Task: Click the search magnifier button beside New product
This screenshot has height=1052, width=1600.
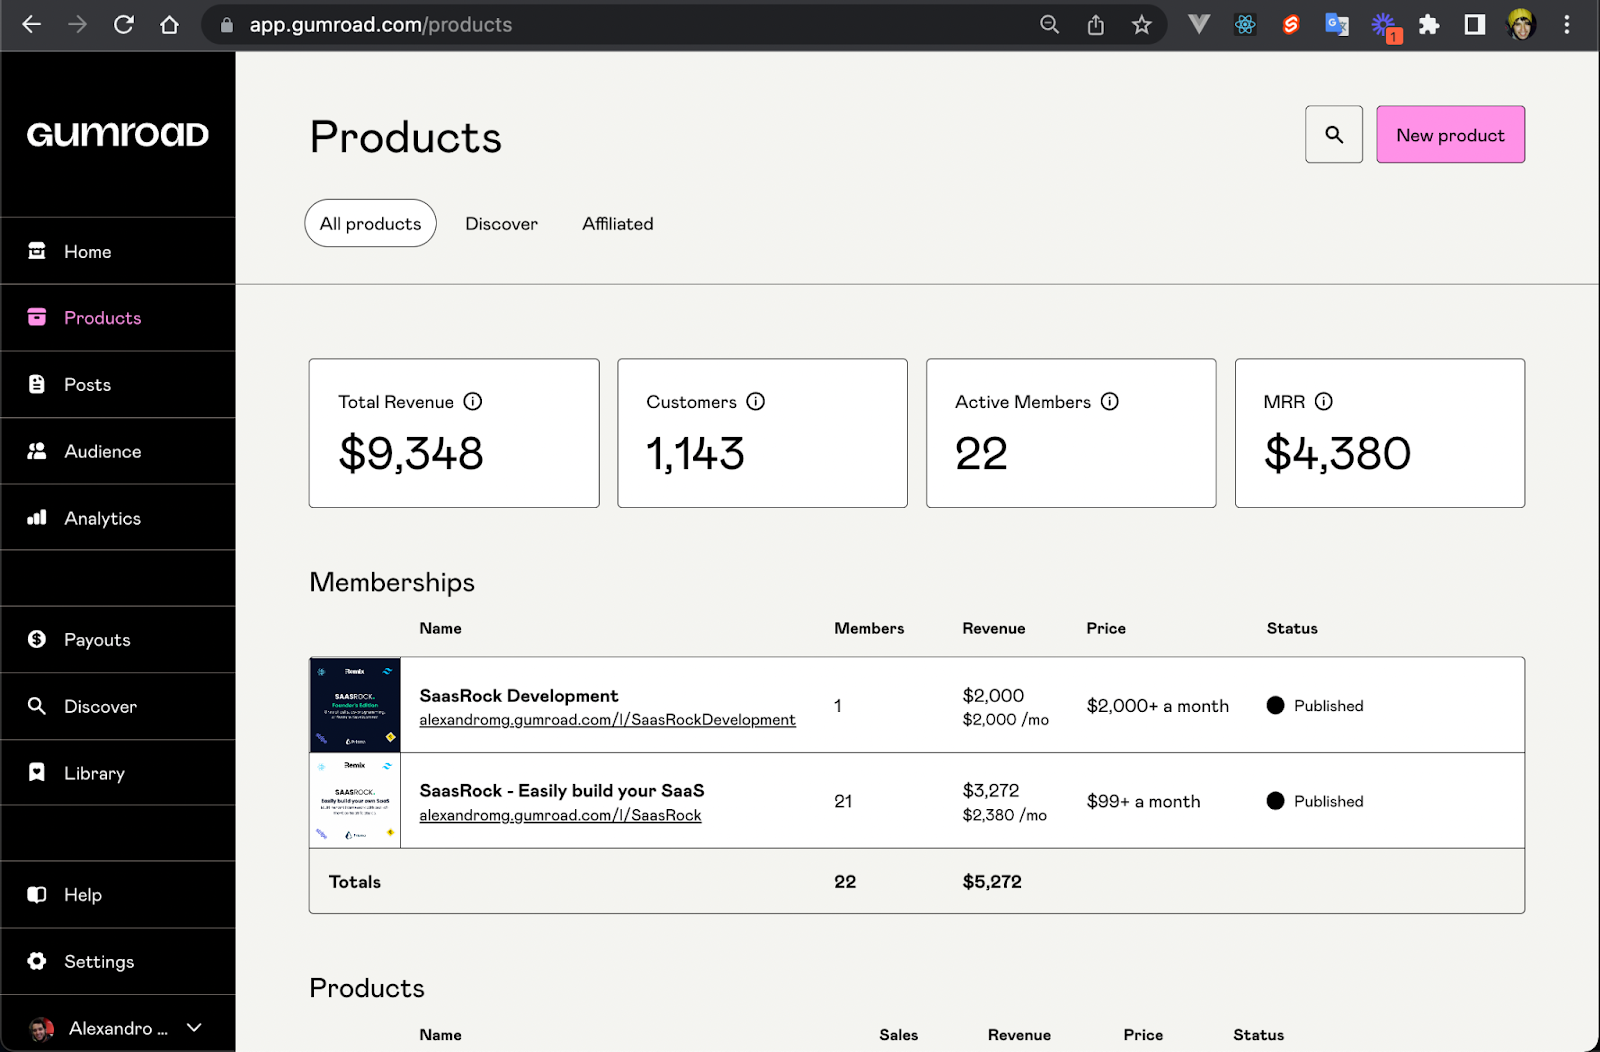Action: (x=1333, y=134)
